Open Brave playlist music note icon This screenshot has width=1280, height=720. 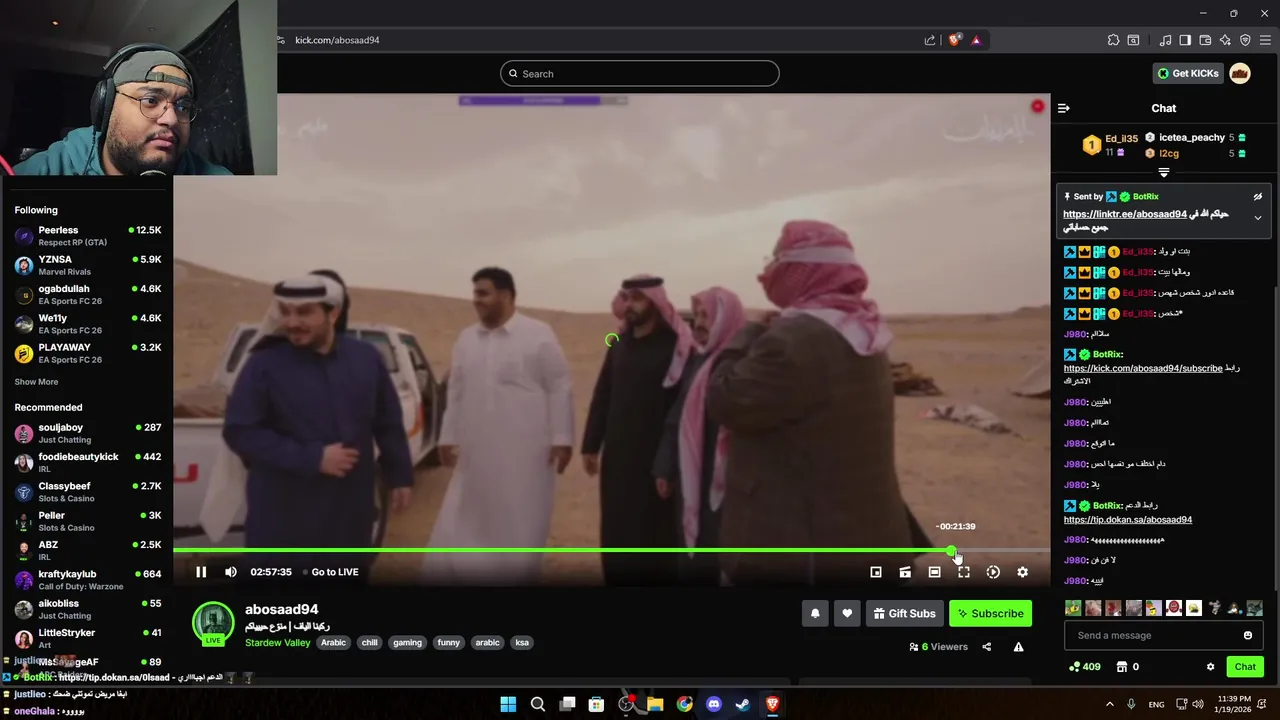tap(1166, 40)
